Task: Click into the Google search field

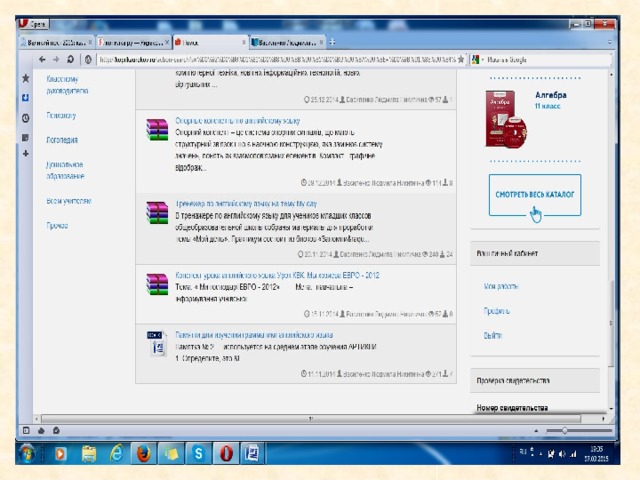Action: (547, 60)
